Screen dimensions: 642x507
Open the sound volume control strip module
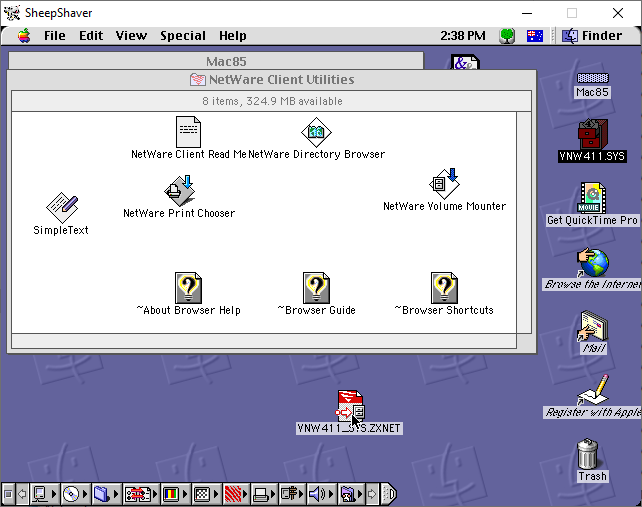(321, 494)
